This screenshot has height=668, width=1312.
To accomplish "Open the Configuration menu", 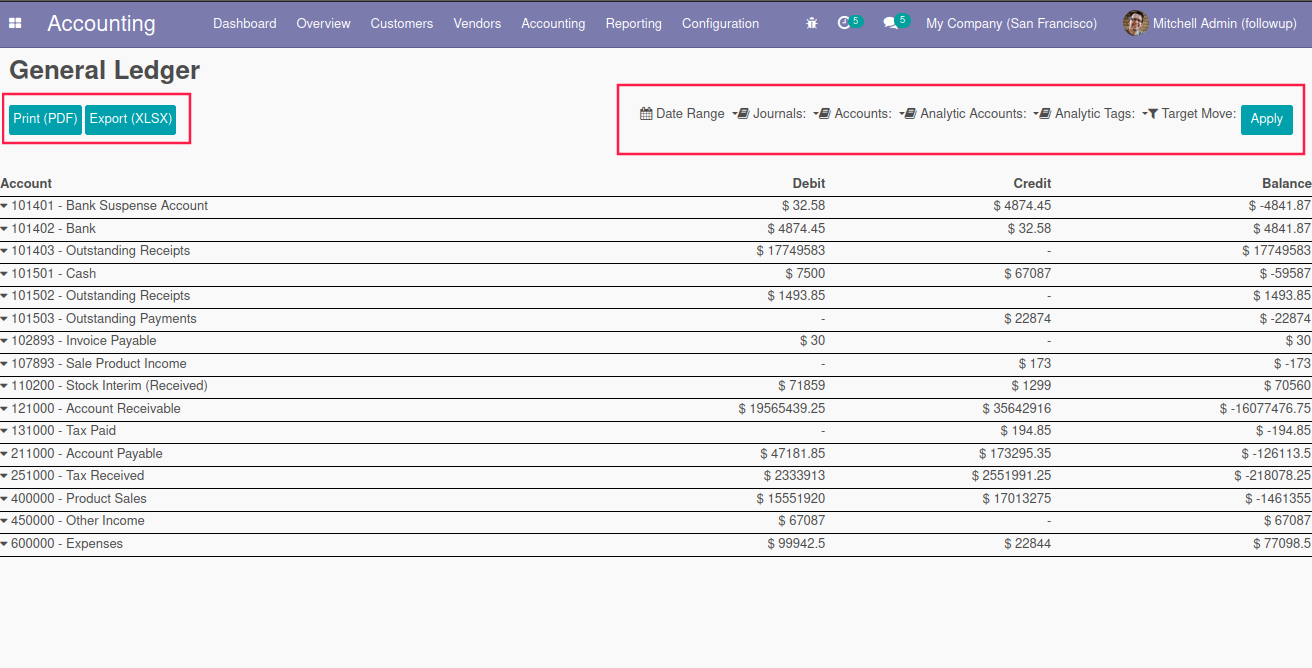I will (x=720, y=23).
